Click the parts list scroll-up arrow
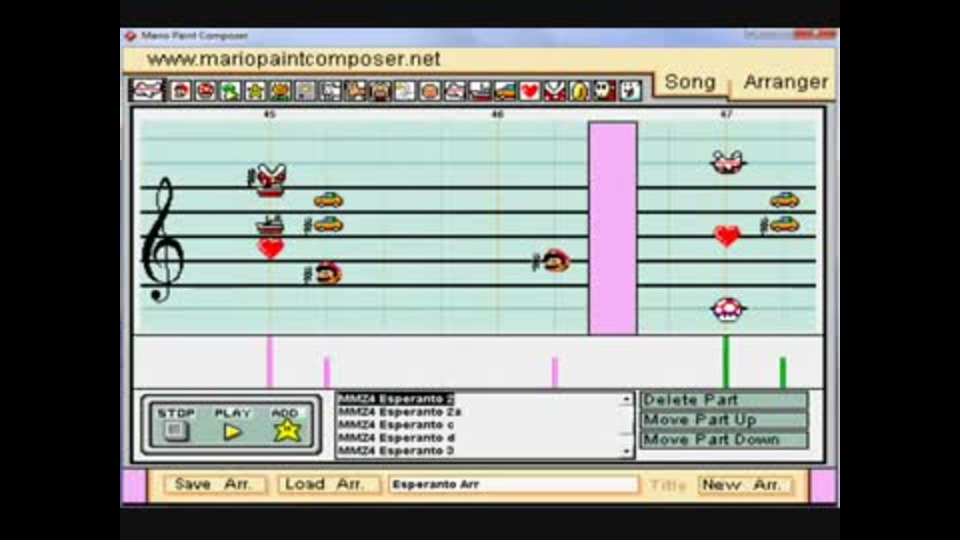This screenshot has height=540, width=960. click(x=626, y=399)
